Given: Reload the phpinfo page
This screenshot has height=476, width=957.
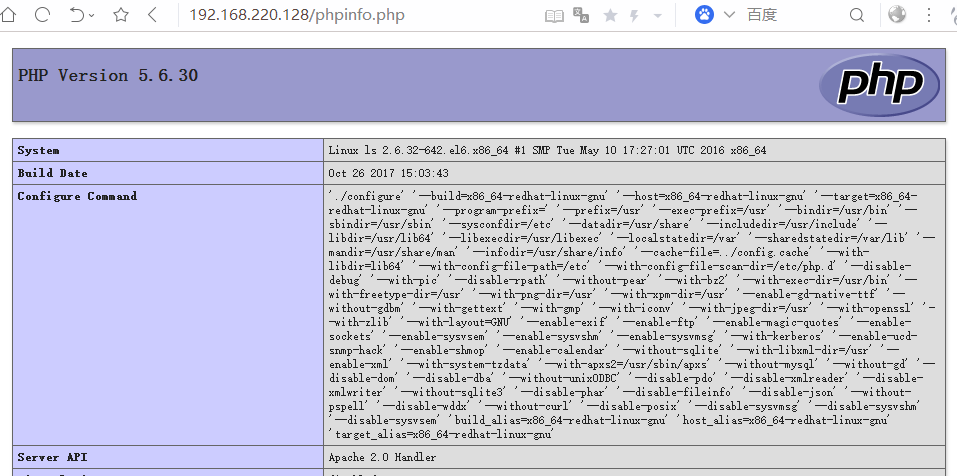Looking at the screenshot, I should click(42, 15).
